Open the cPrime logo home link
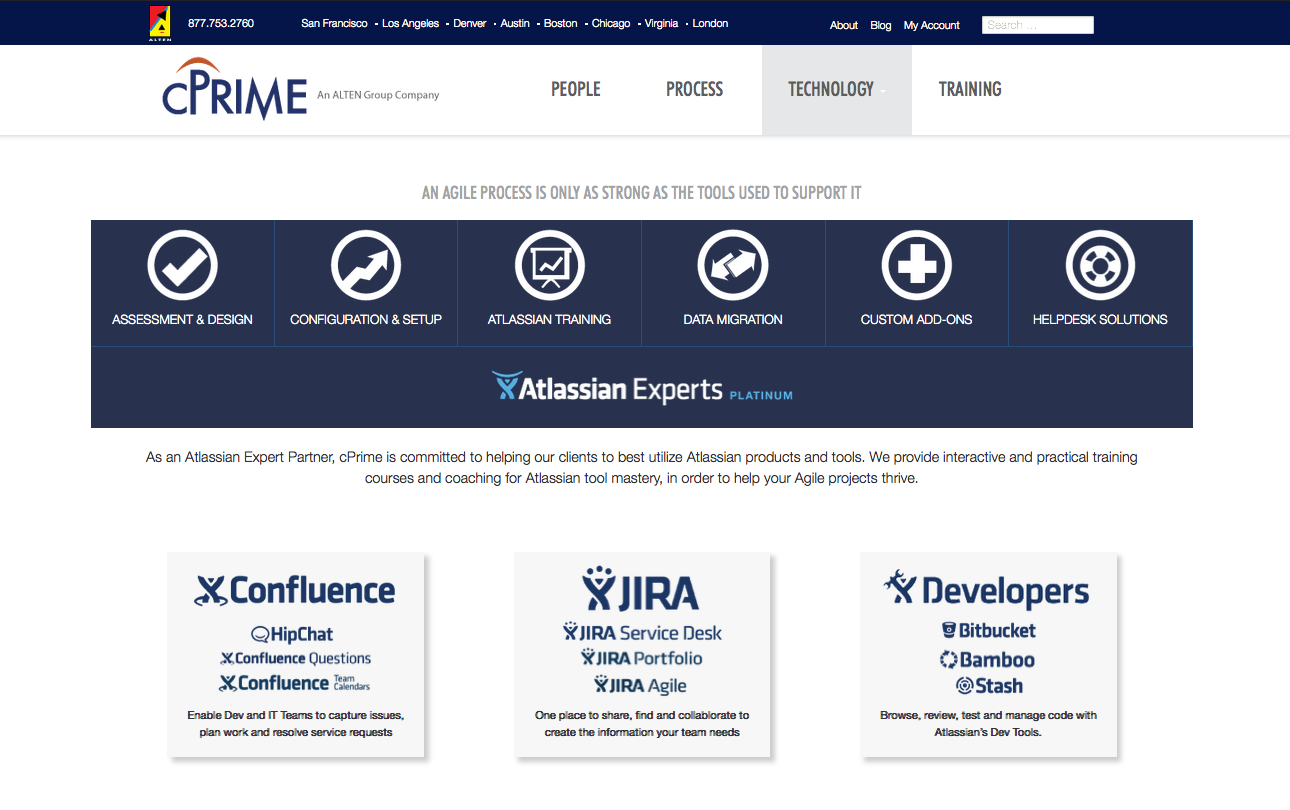Image resolution: width=1290 pixels, height=810 pixels. coord(235,89)
